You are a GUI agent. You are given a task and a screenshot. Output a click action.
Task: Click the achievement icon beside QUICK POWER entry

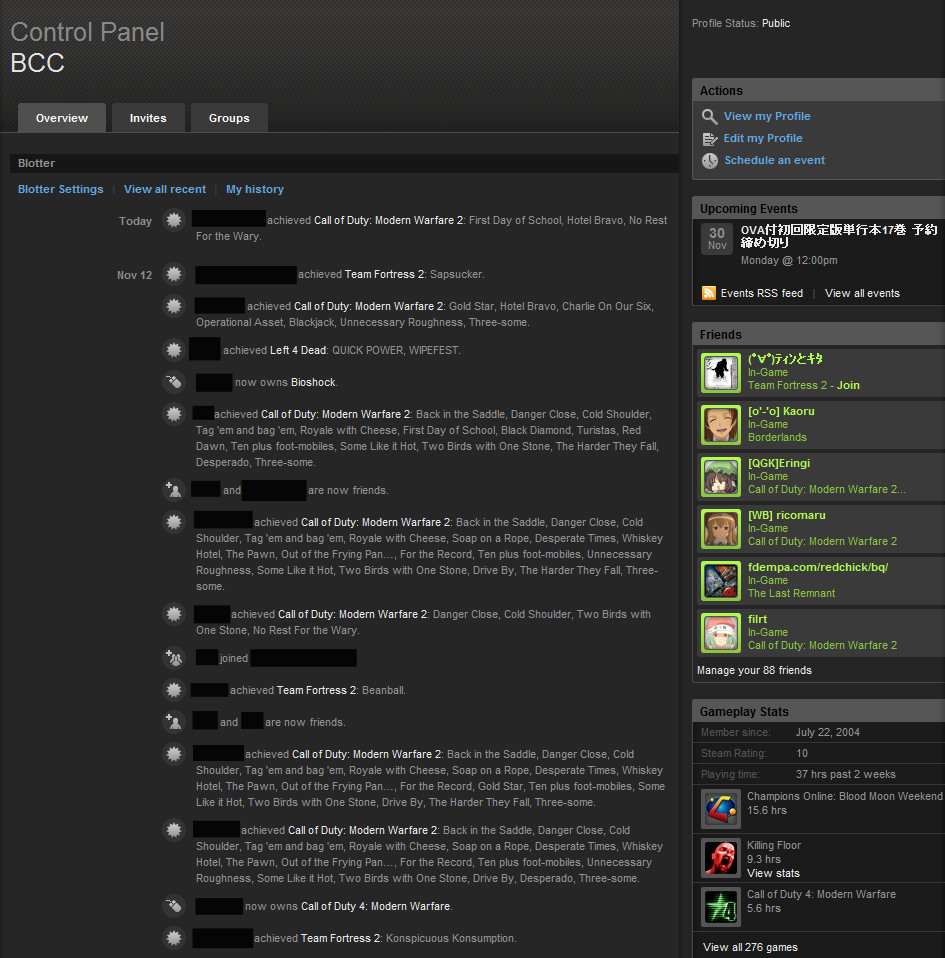point(174,350)
